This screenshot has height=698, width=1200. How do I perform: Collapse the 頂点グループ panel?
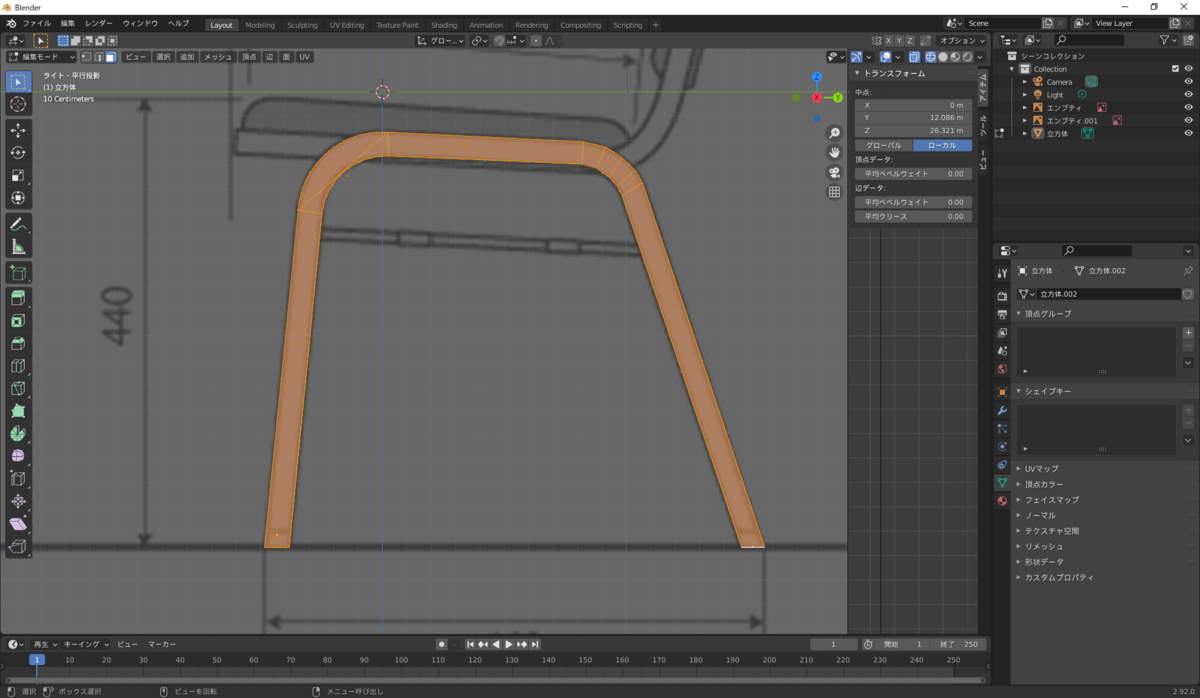1047,313
